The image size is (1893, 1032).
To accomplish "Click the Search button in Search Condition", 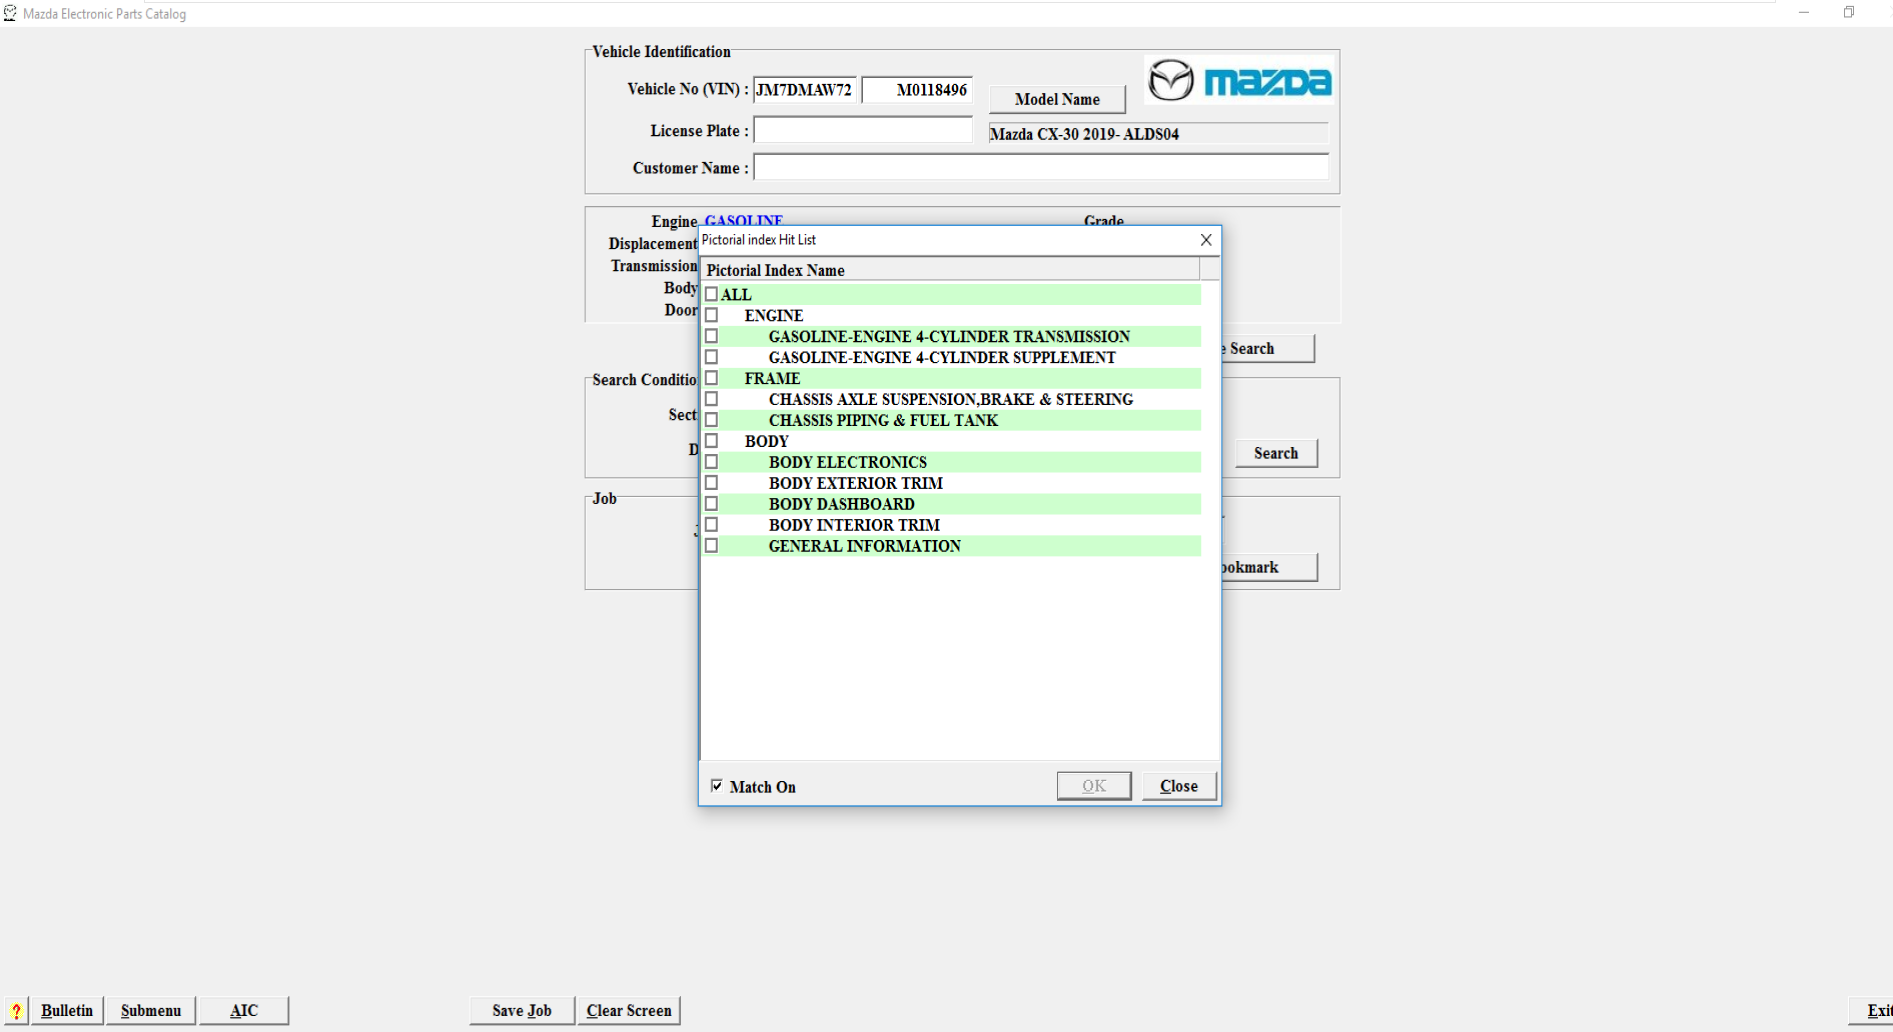I will coord(1276,453).
